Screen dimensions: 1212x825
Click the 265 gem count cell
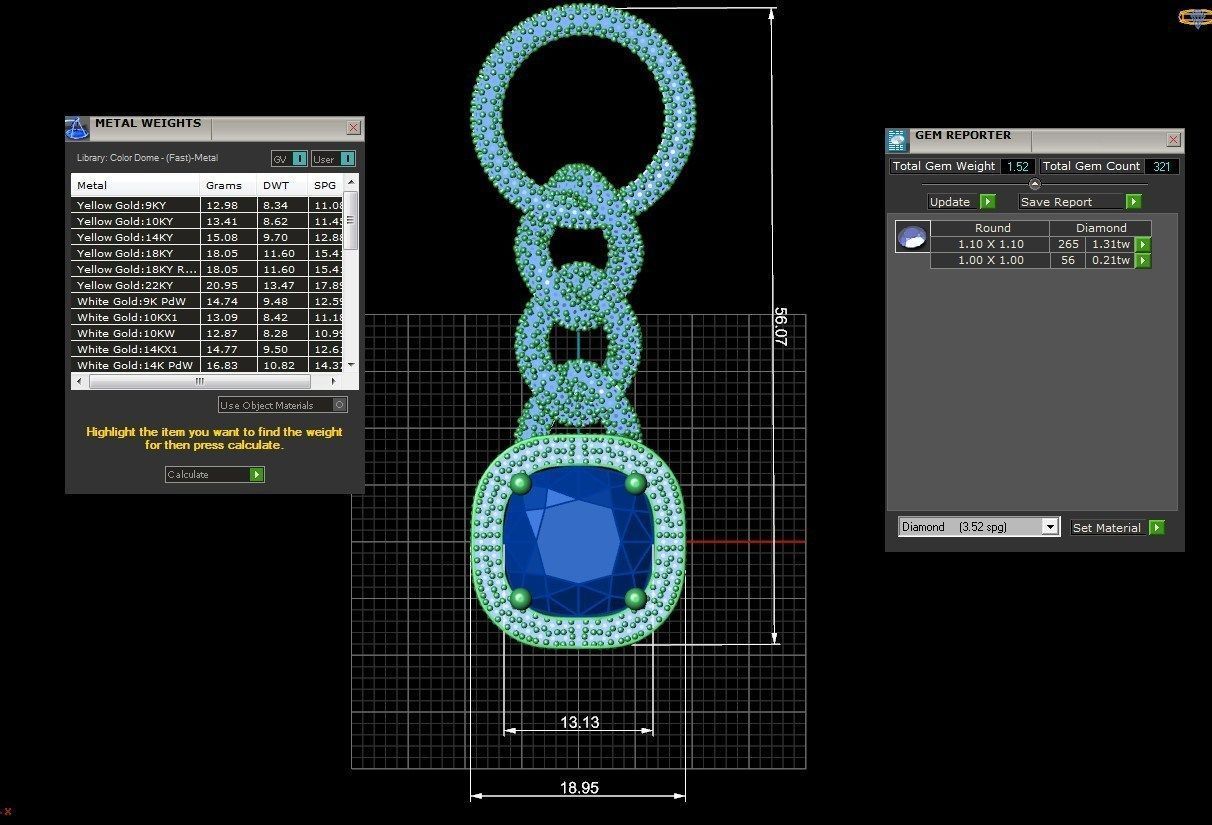pos(1068,244)
